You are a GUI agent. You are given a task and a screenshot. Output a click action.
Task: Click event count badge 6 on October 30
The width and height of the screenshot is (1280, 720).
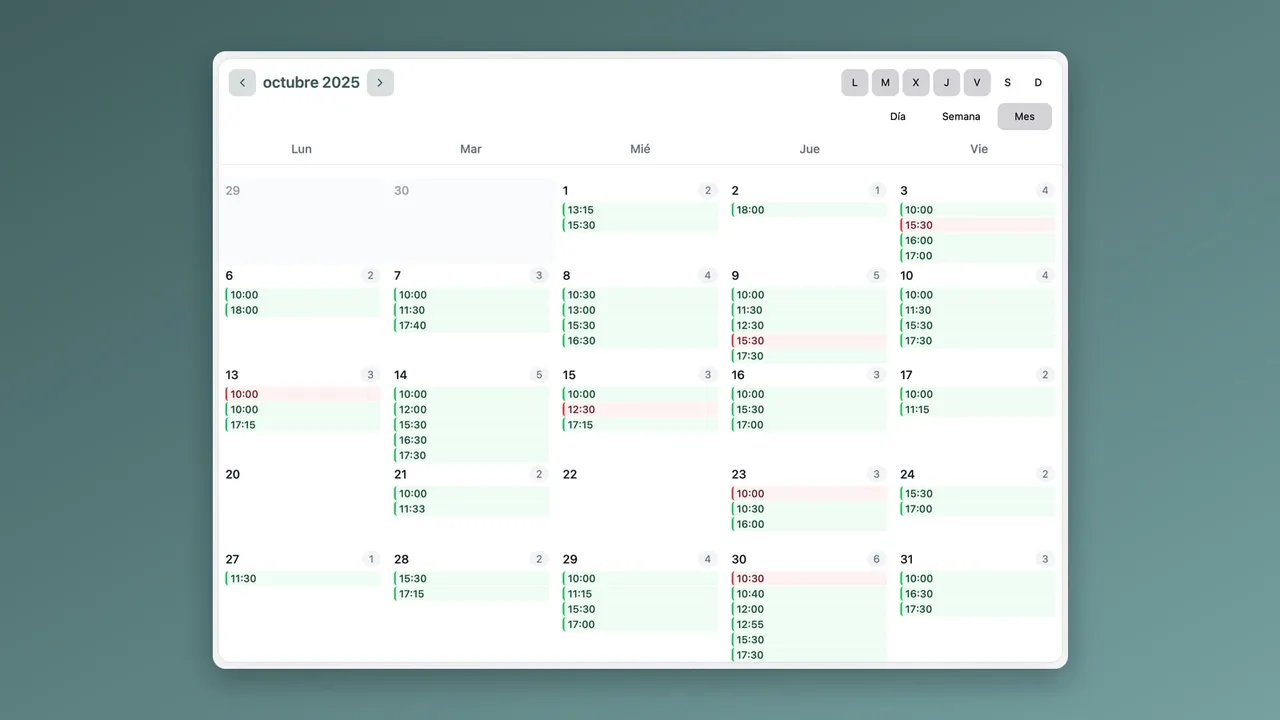(877, 559)
